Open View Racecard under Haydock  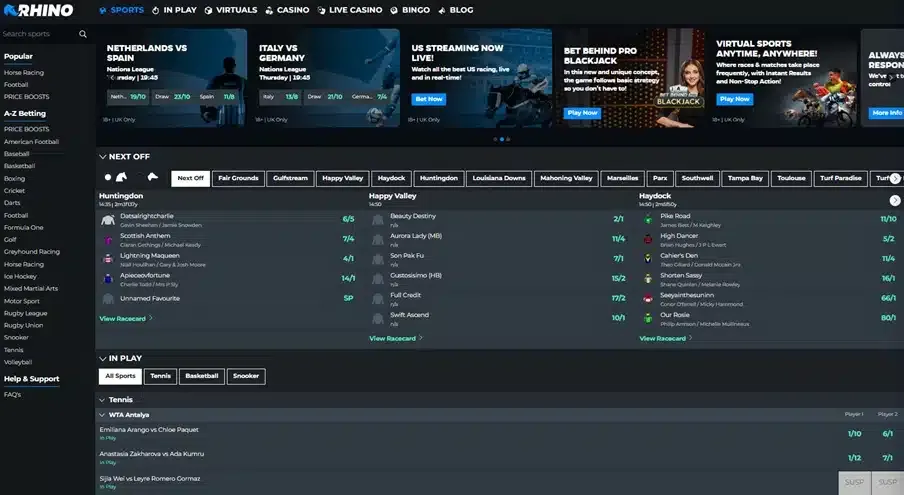click(665, 339)
